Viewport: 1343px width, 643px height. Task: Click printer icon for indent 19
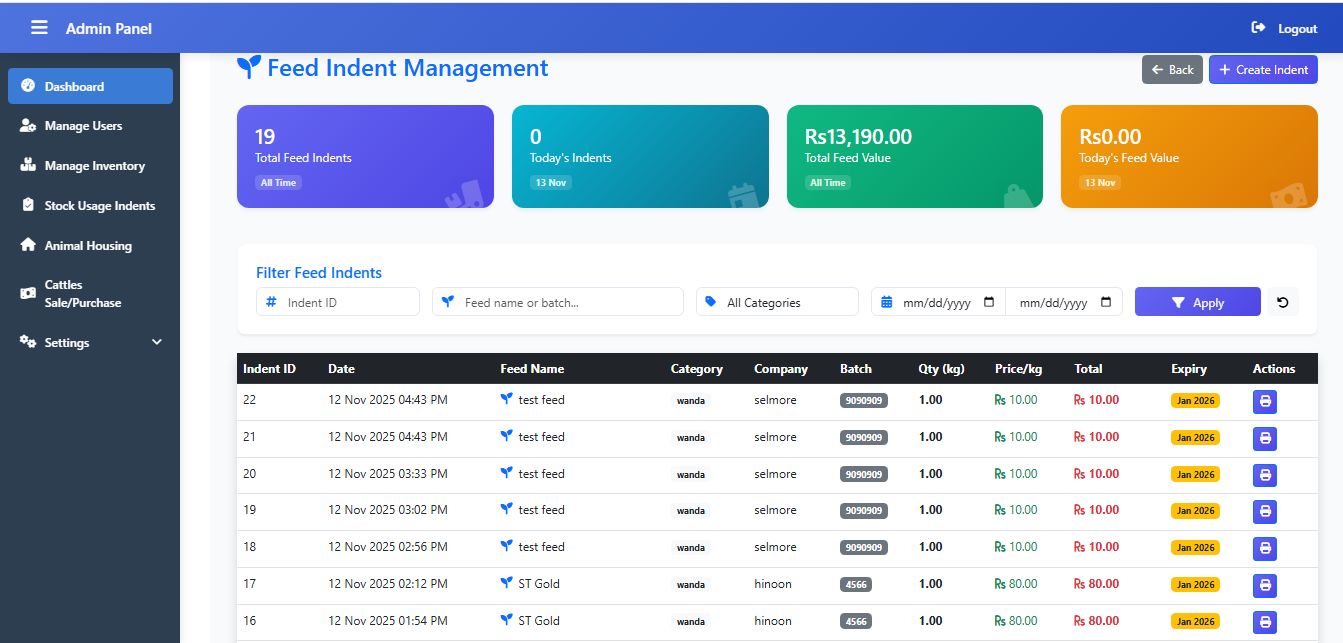tap(1265, 511)
